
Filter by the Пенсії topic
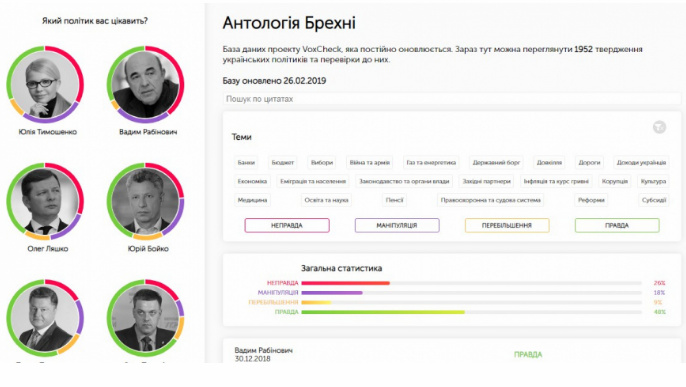pos(394,200)
